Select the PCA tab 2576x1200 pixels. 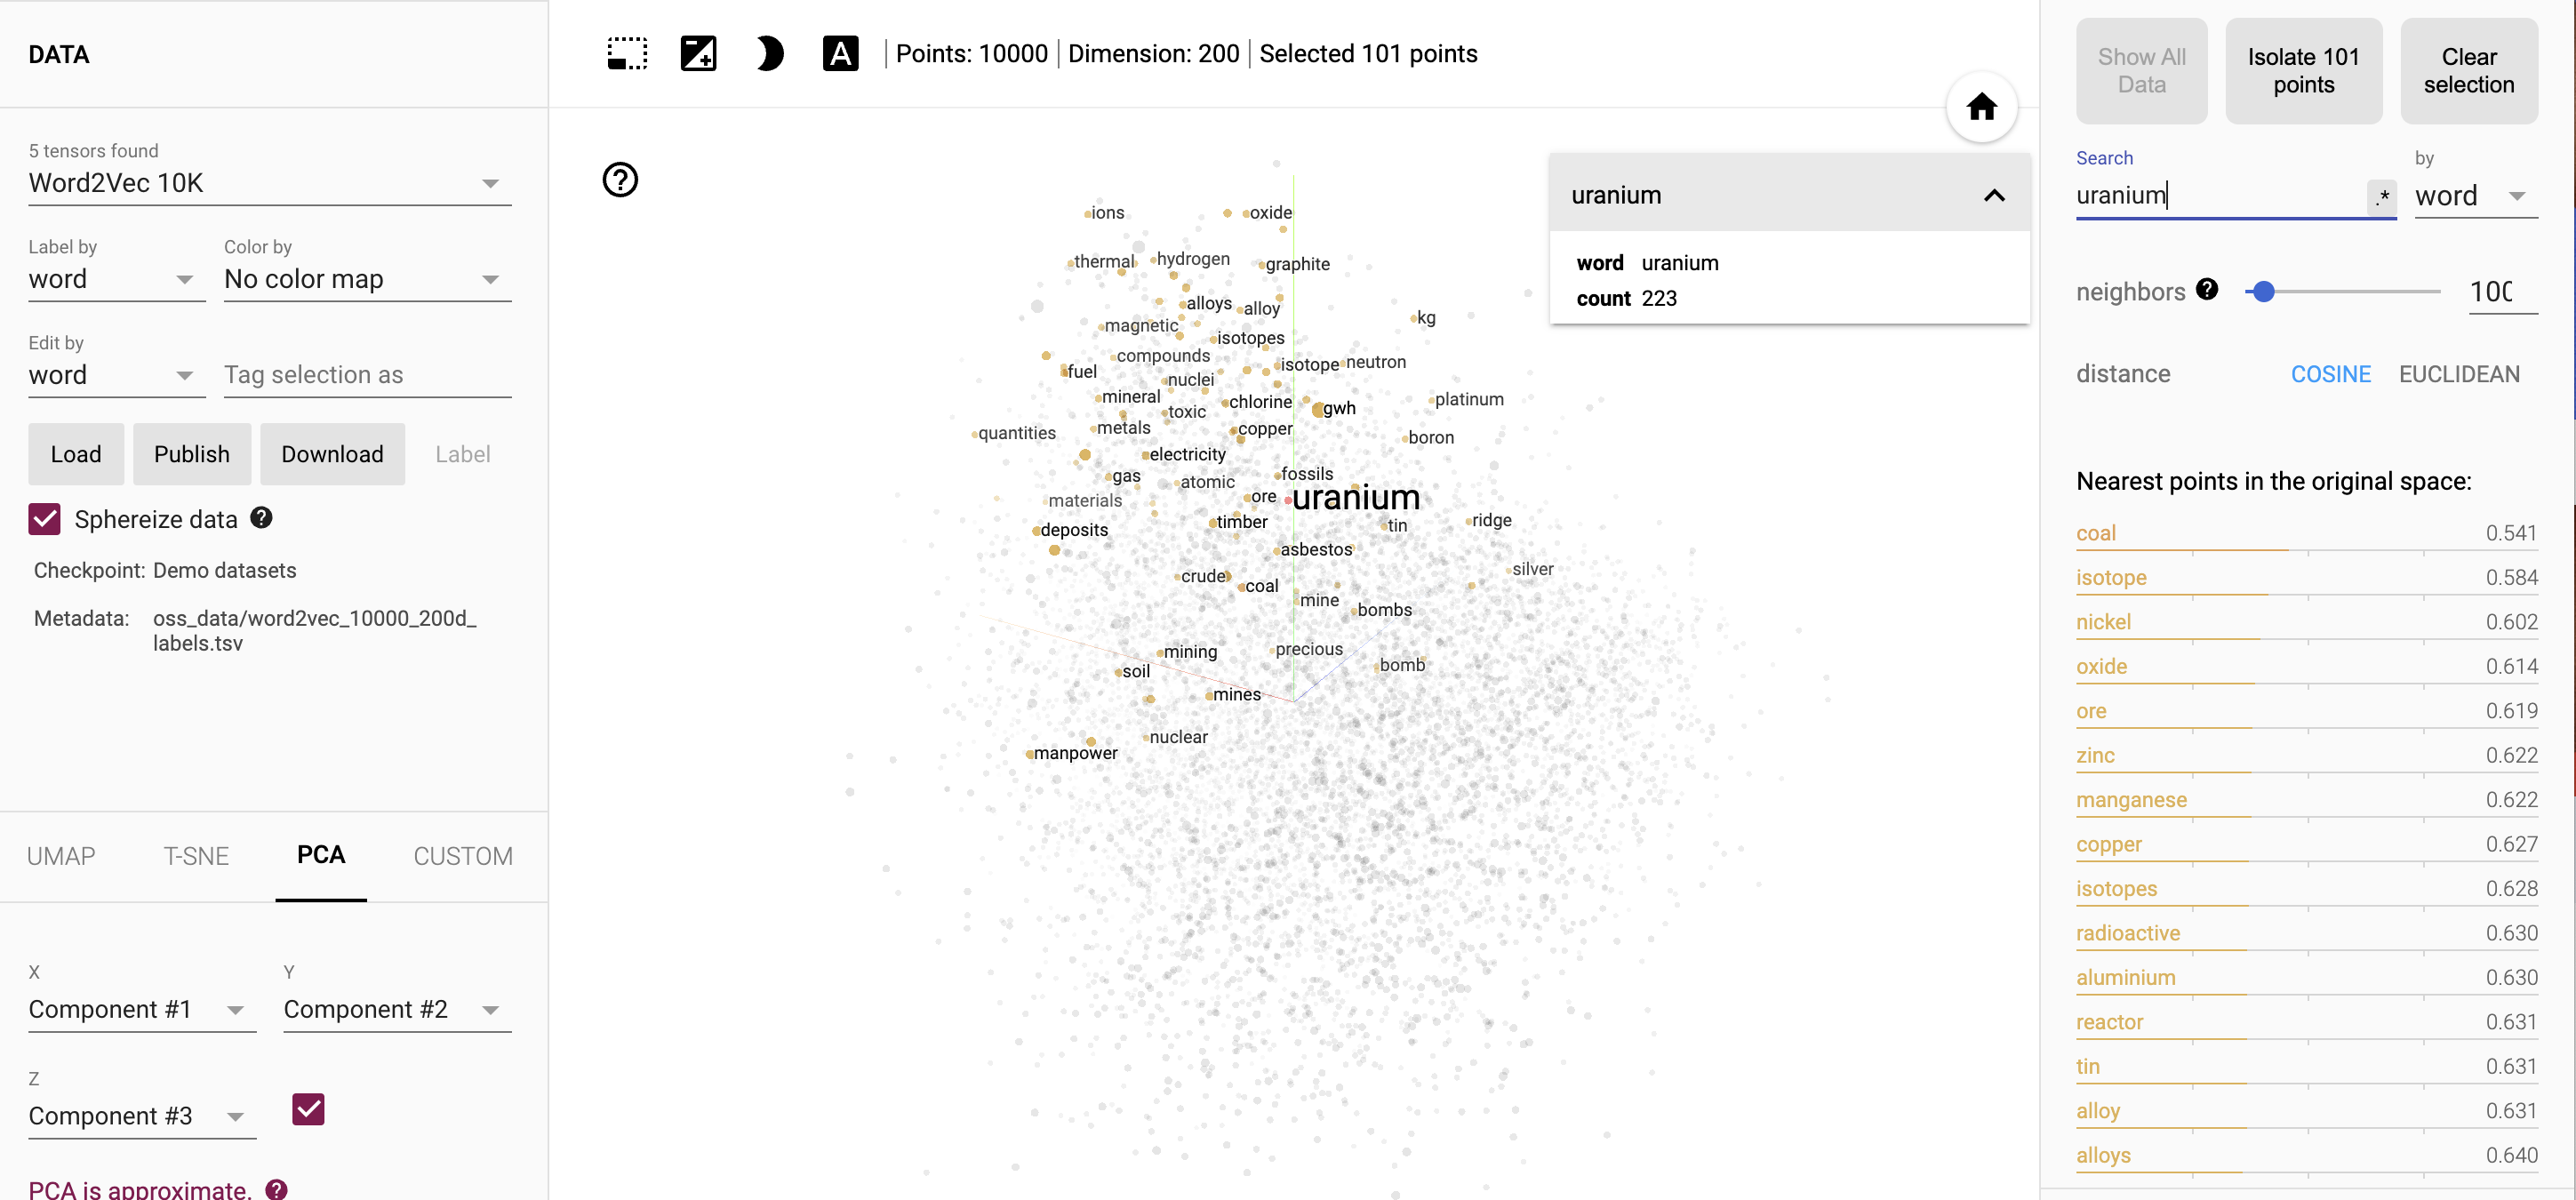coord(322,855)
